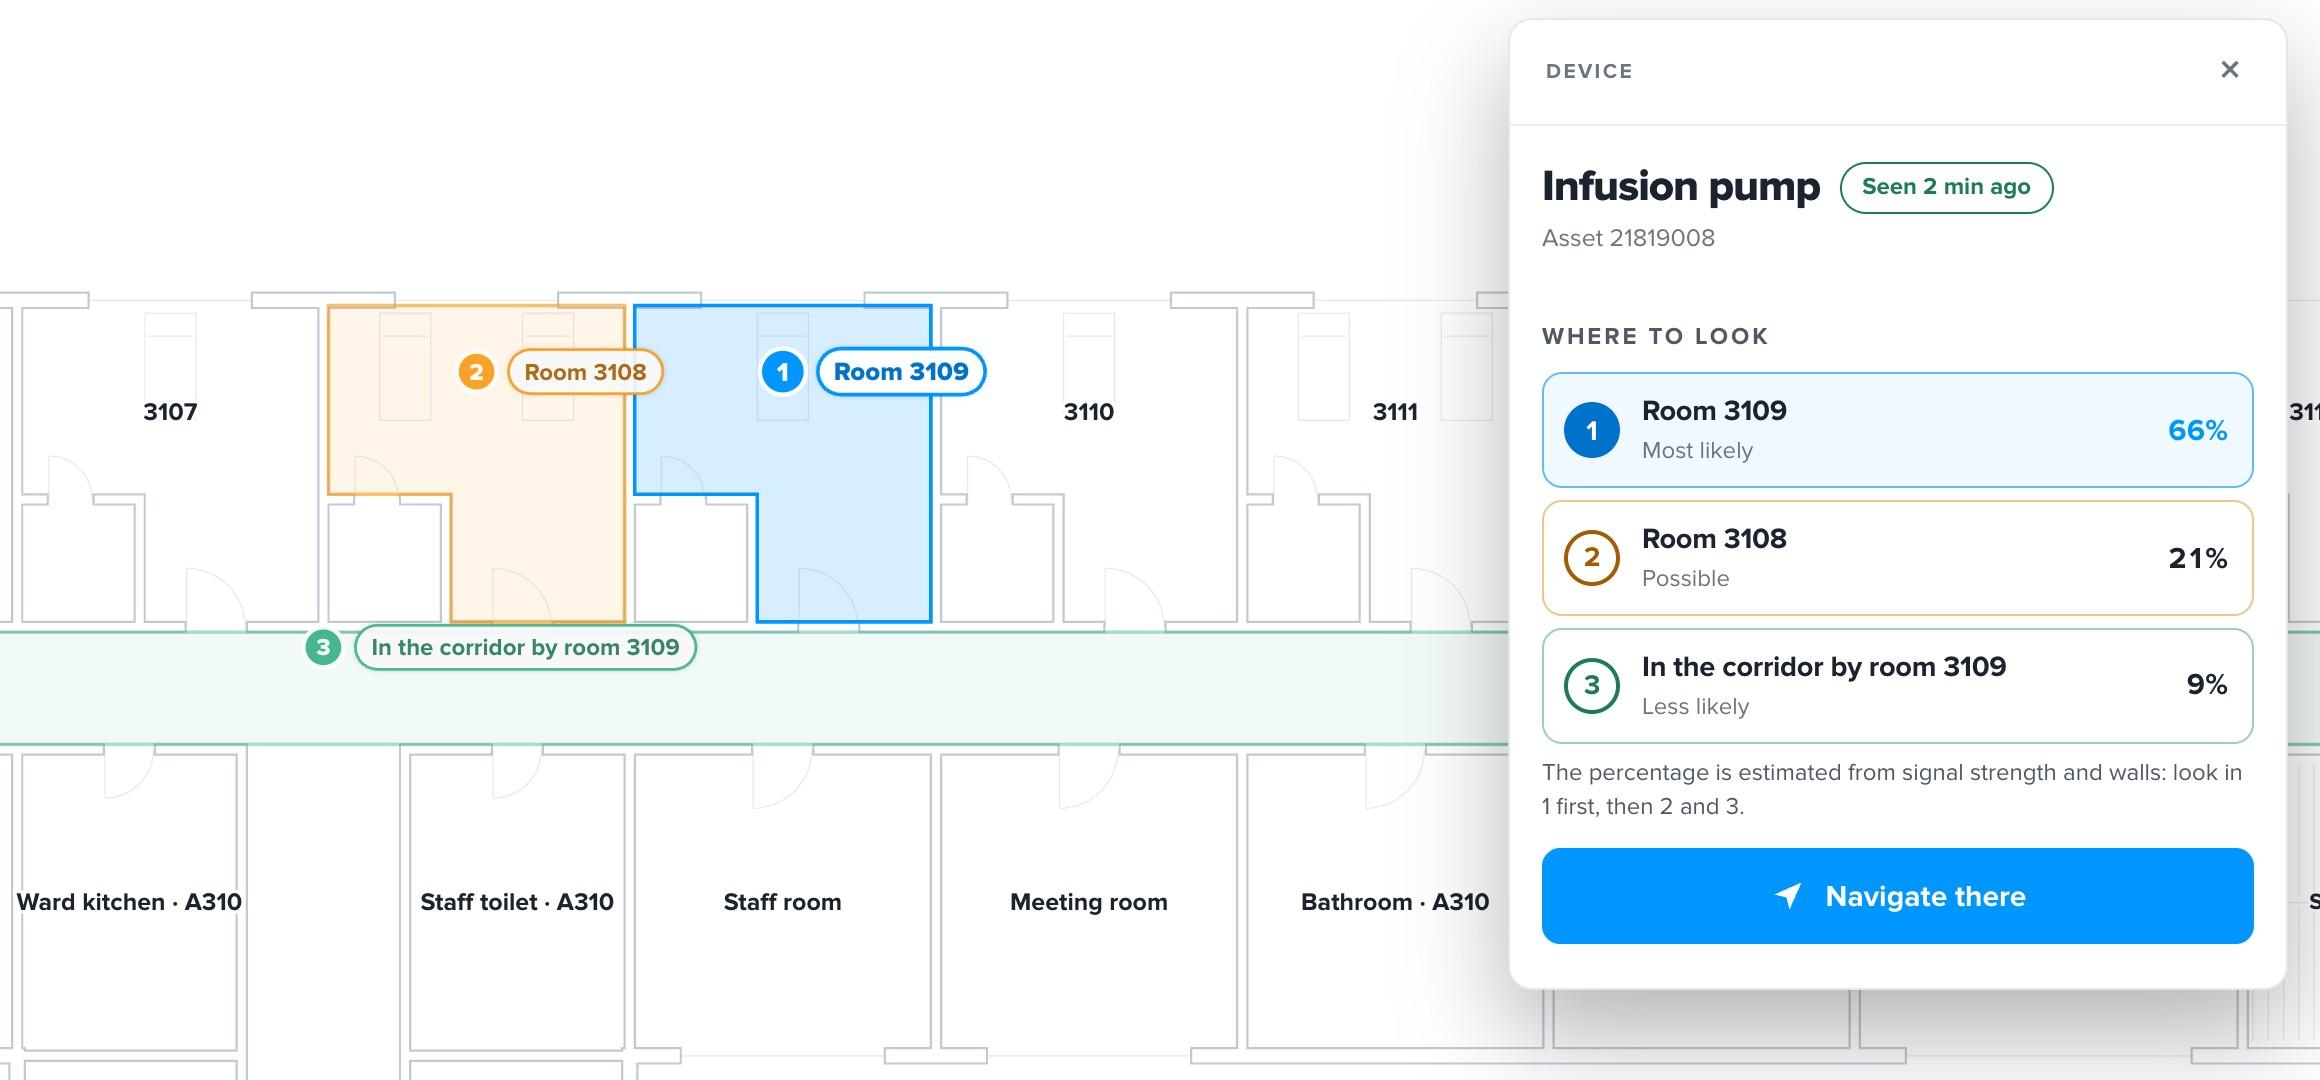This screenshot has width=2320, height=1080.
Task: Click 'Possible' subtitle under Room 3108
Action: coord(1685,579)
